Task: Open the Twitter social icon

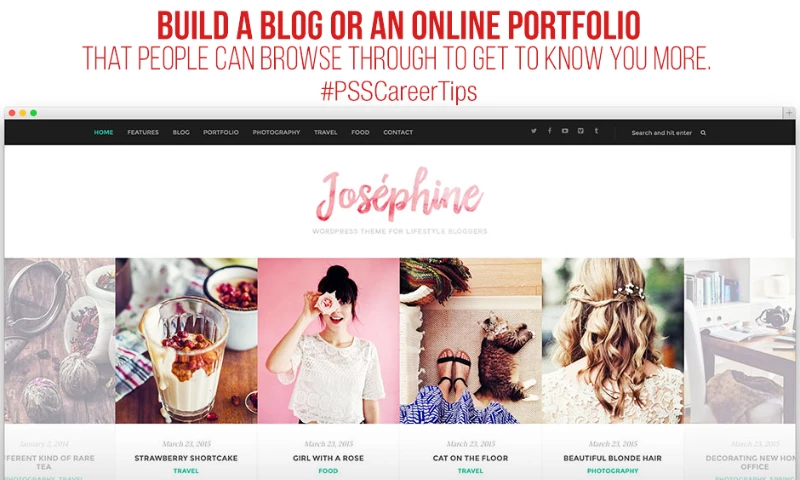Action: pos(534,131)
